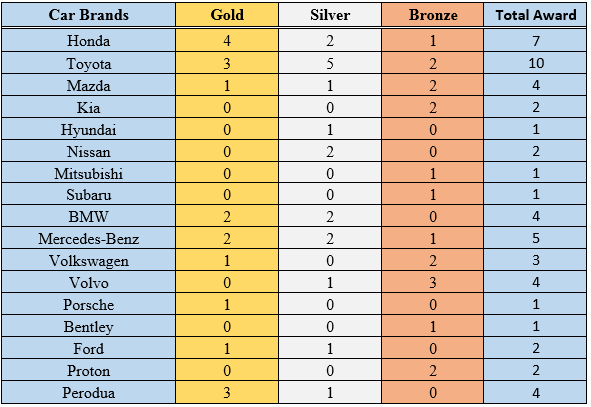Click the Proton brand cell
591x407 pixels.
(89, 370)
